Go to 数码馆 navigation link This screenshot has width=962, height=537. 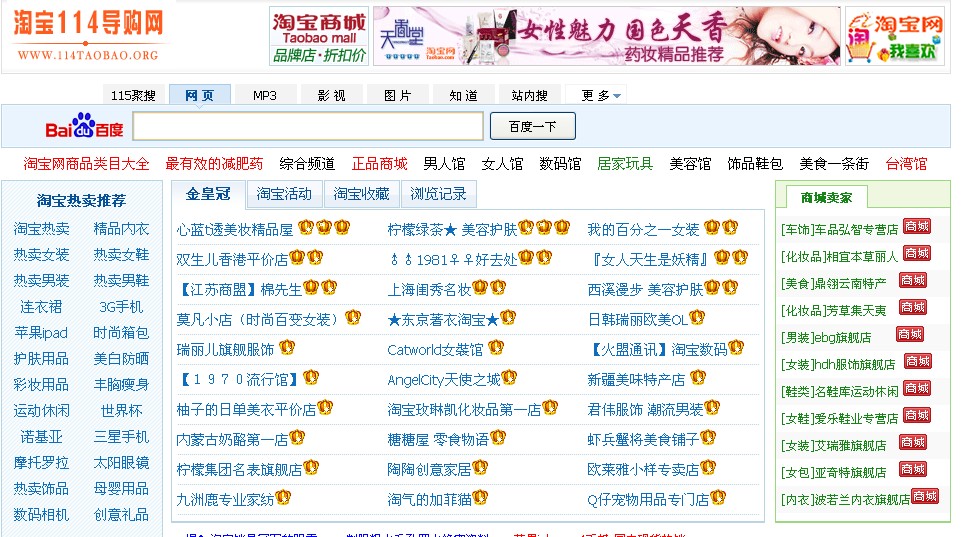(x=560, y=164)
